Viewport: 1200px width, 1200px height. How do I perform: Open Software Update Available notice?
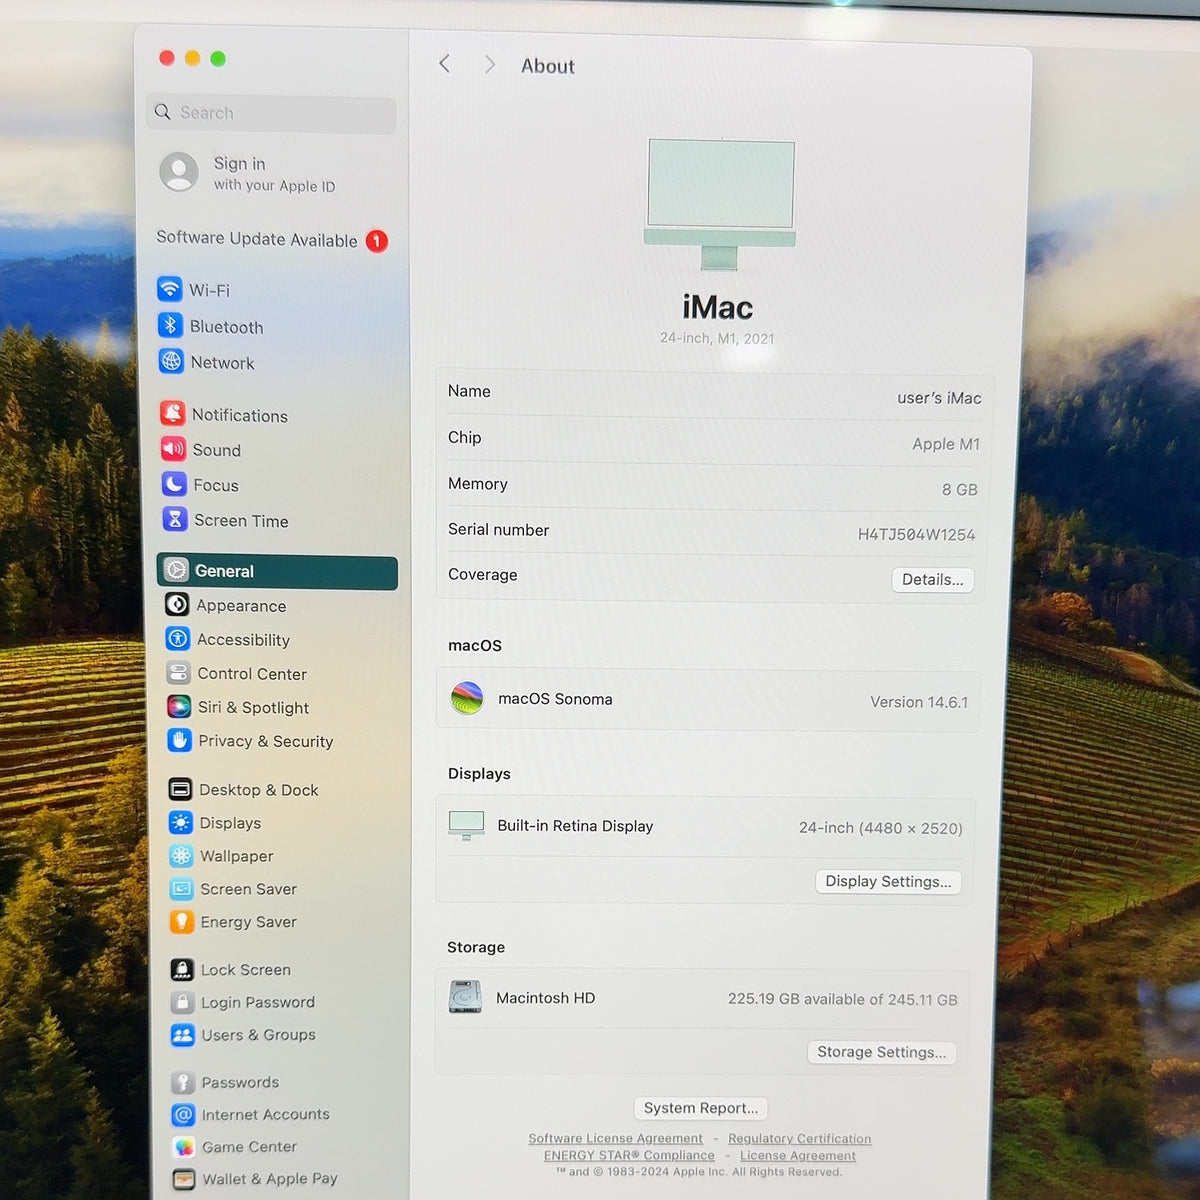tap(272, 240)
